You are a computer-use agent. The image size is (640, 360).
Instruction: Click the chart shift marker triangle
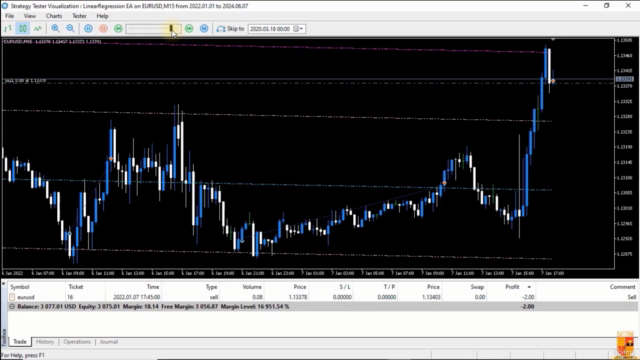tap(553, 40)
